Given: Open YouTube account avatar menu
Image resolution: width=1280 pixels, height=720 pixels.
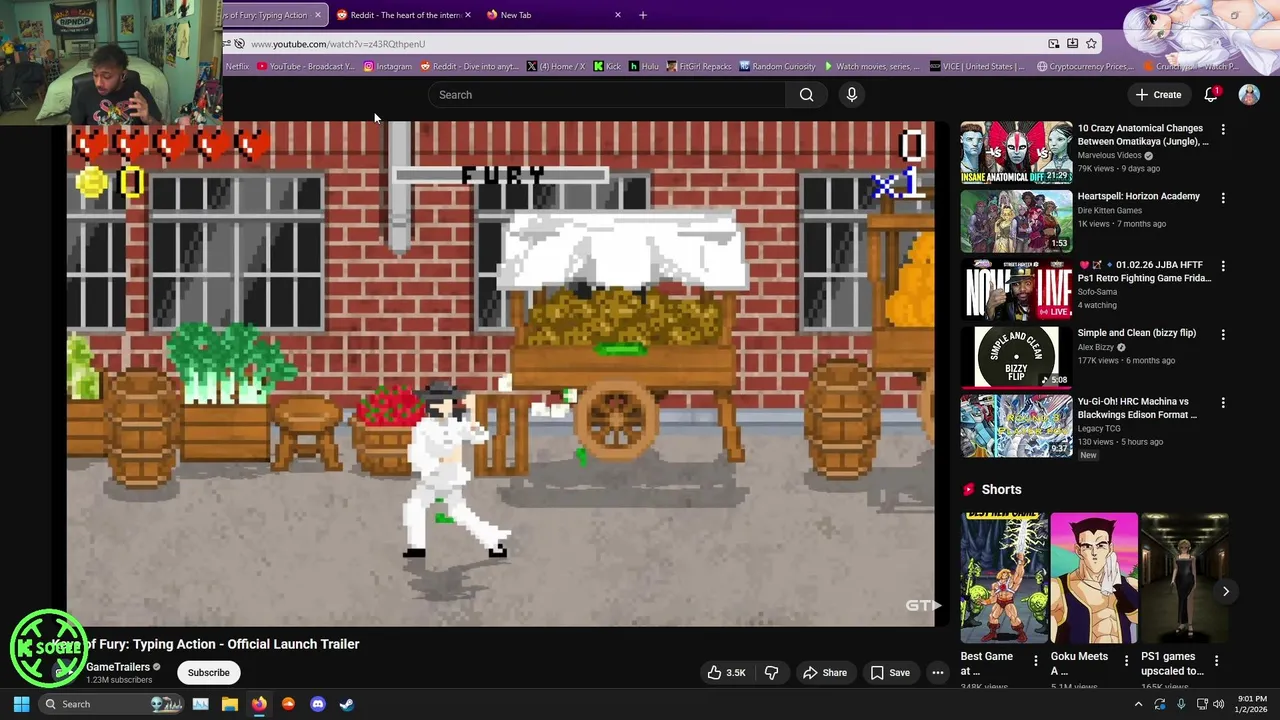Looking at the screenshot, I should 1249,95.
